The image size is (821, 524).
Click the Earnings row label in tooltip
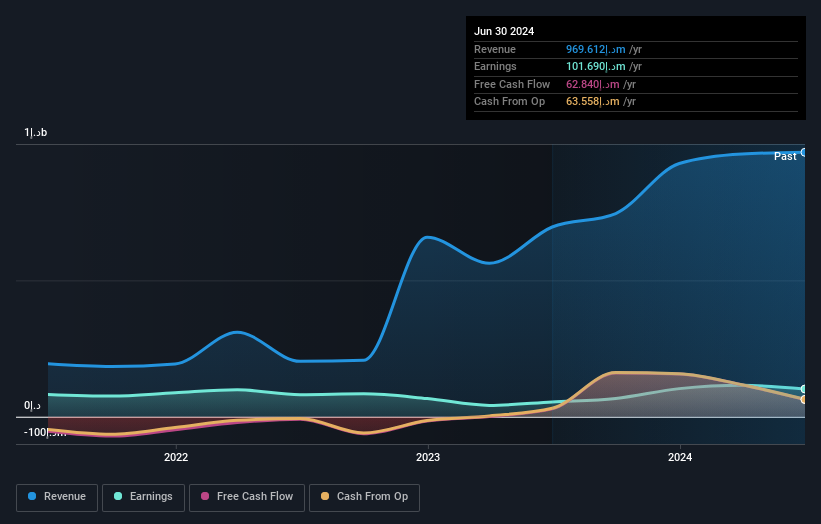tap(495, 66)
